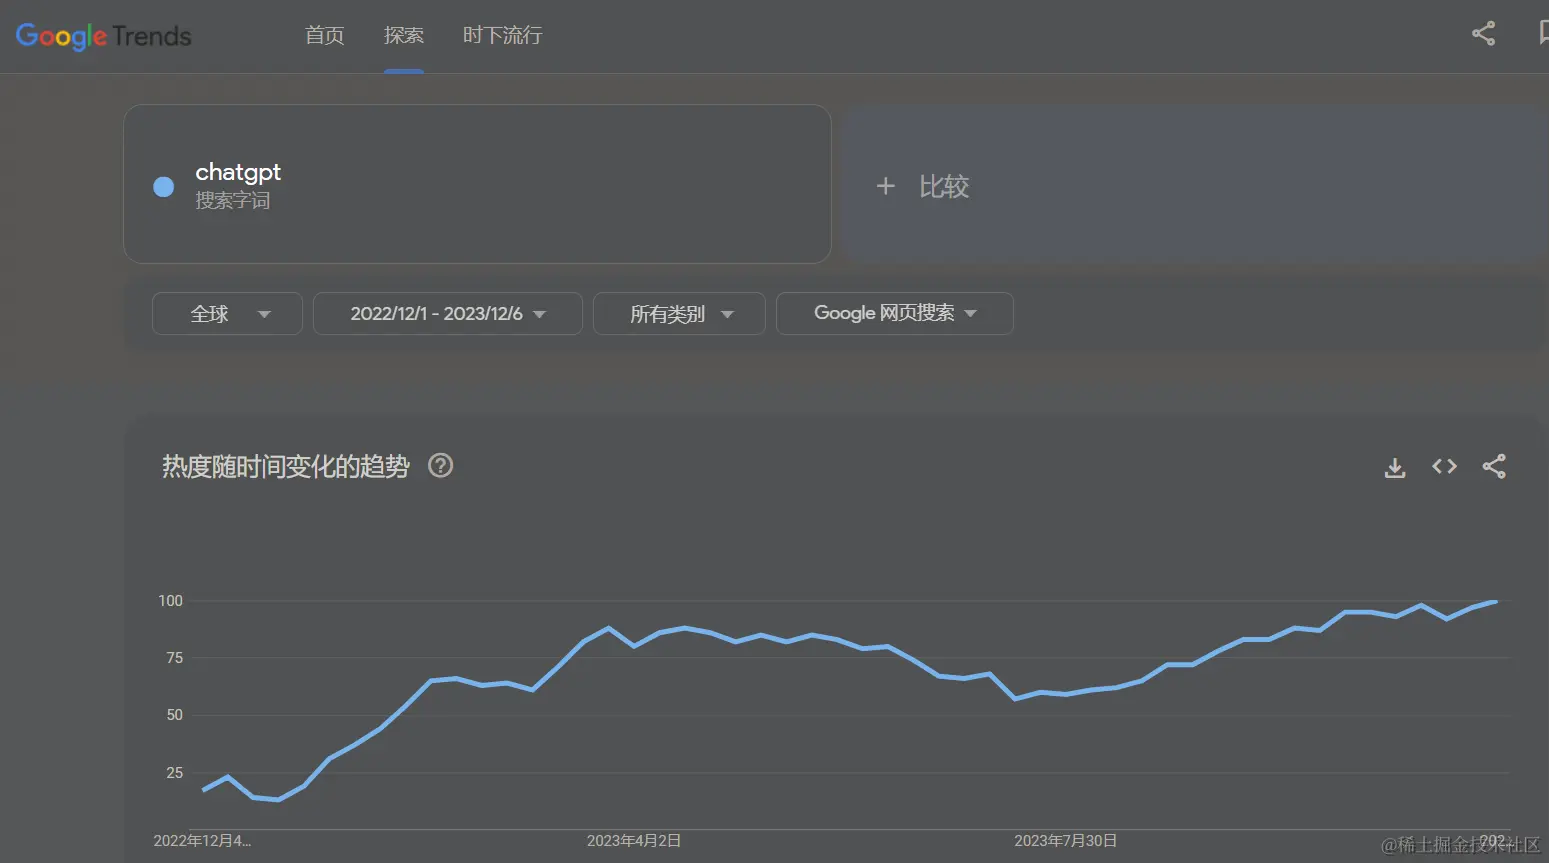The height and width of the screenshot is (863, 1549).
Task: Click the 2023年7月30日 date label
Action: click(x=1066, y=841)
